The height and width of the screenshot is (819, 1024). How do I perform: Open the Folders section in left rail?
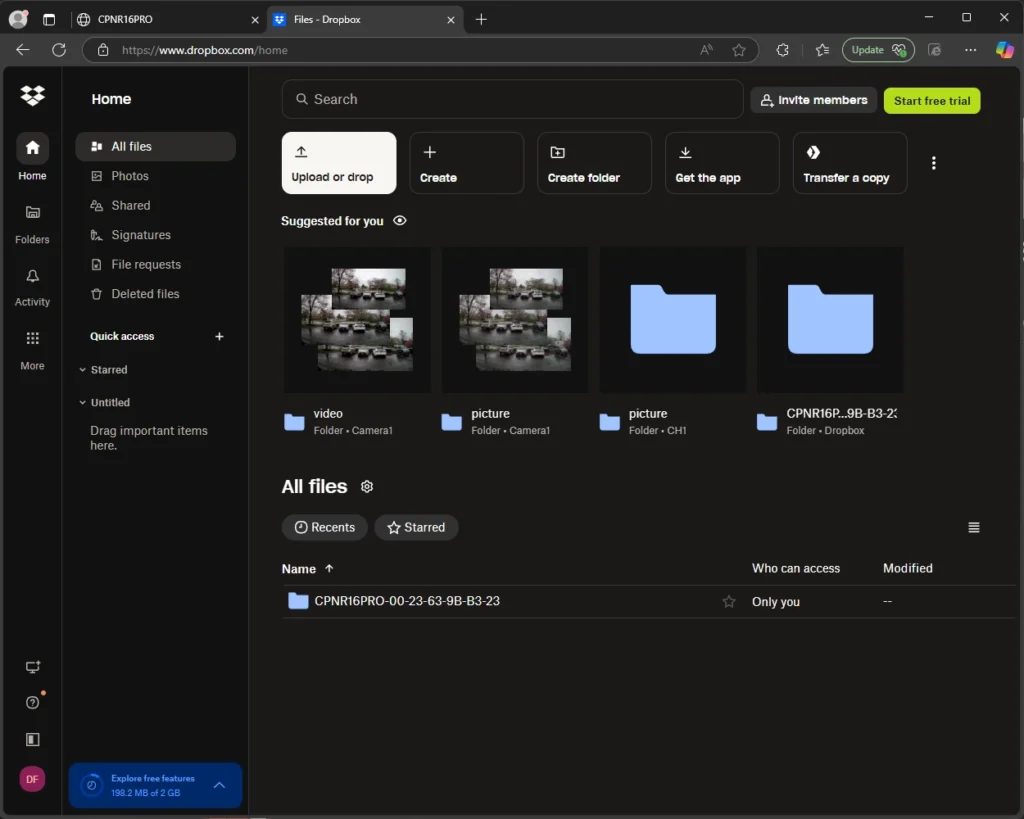[32, 224]
